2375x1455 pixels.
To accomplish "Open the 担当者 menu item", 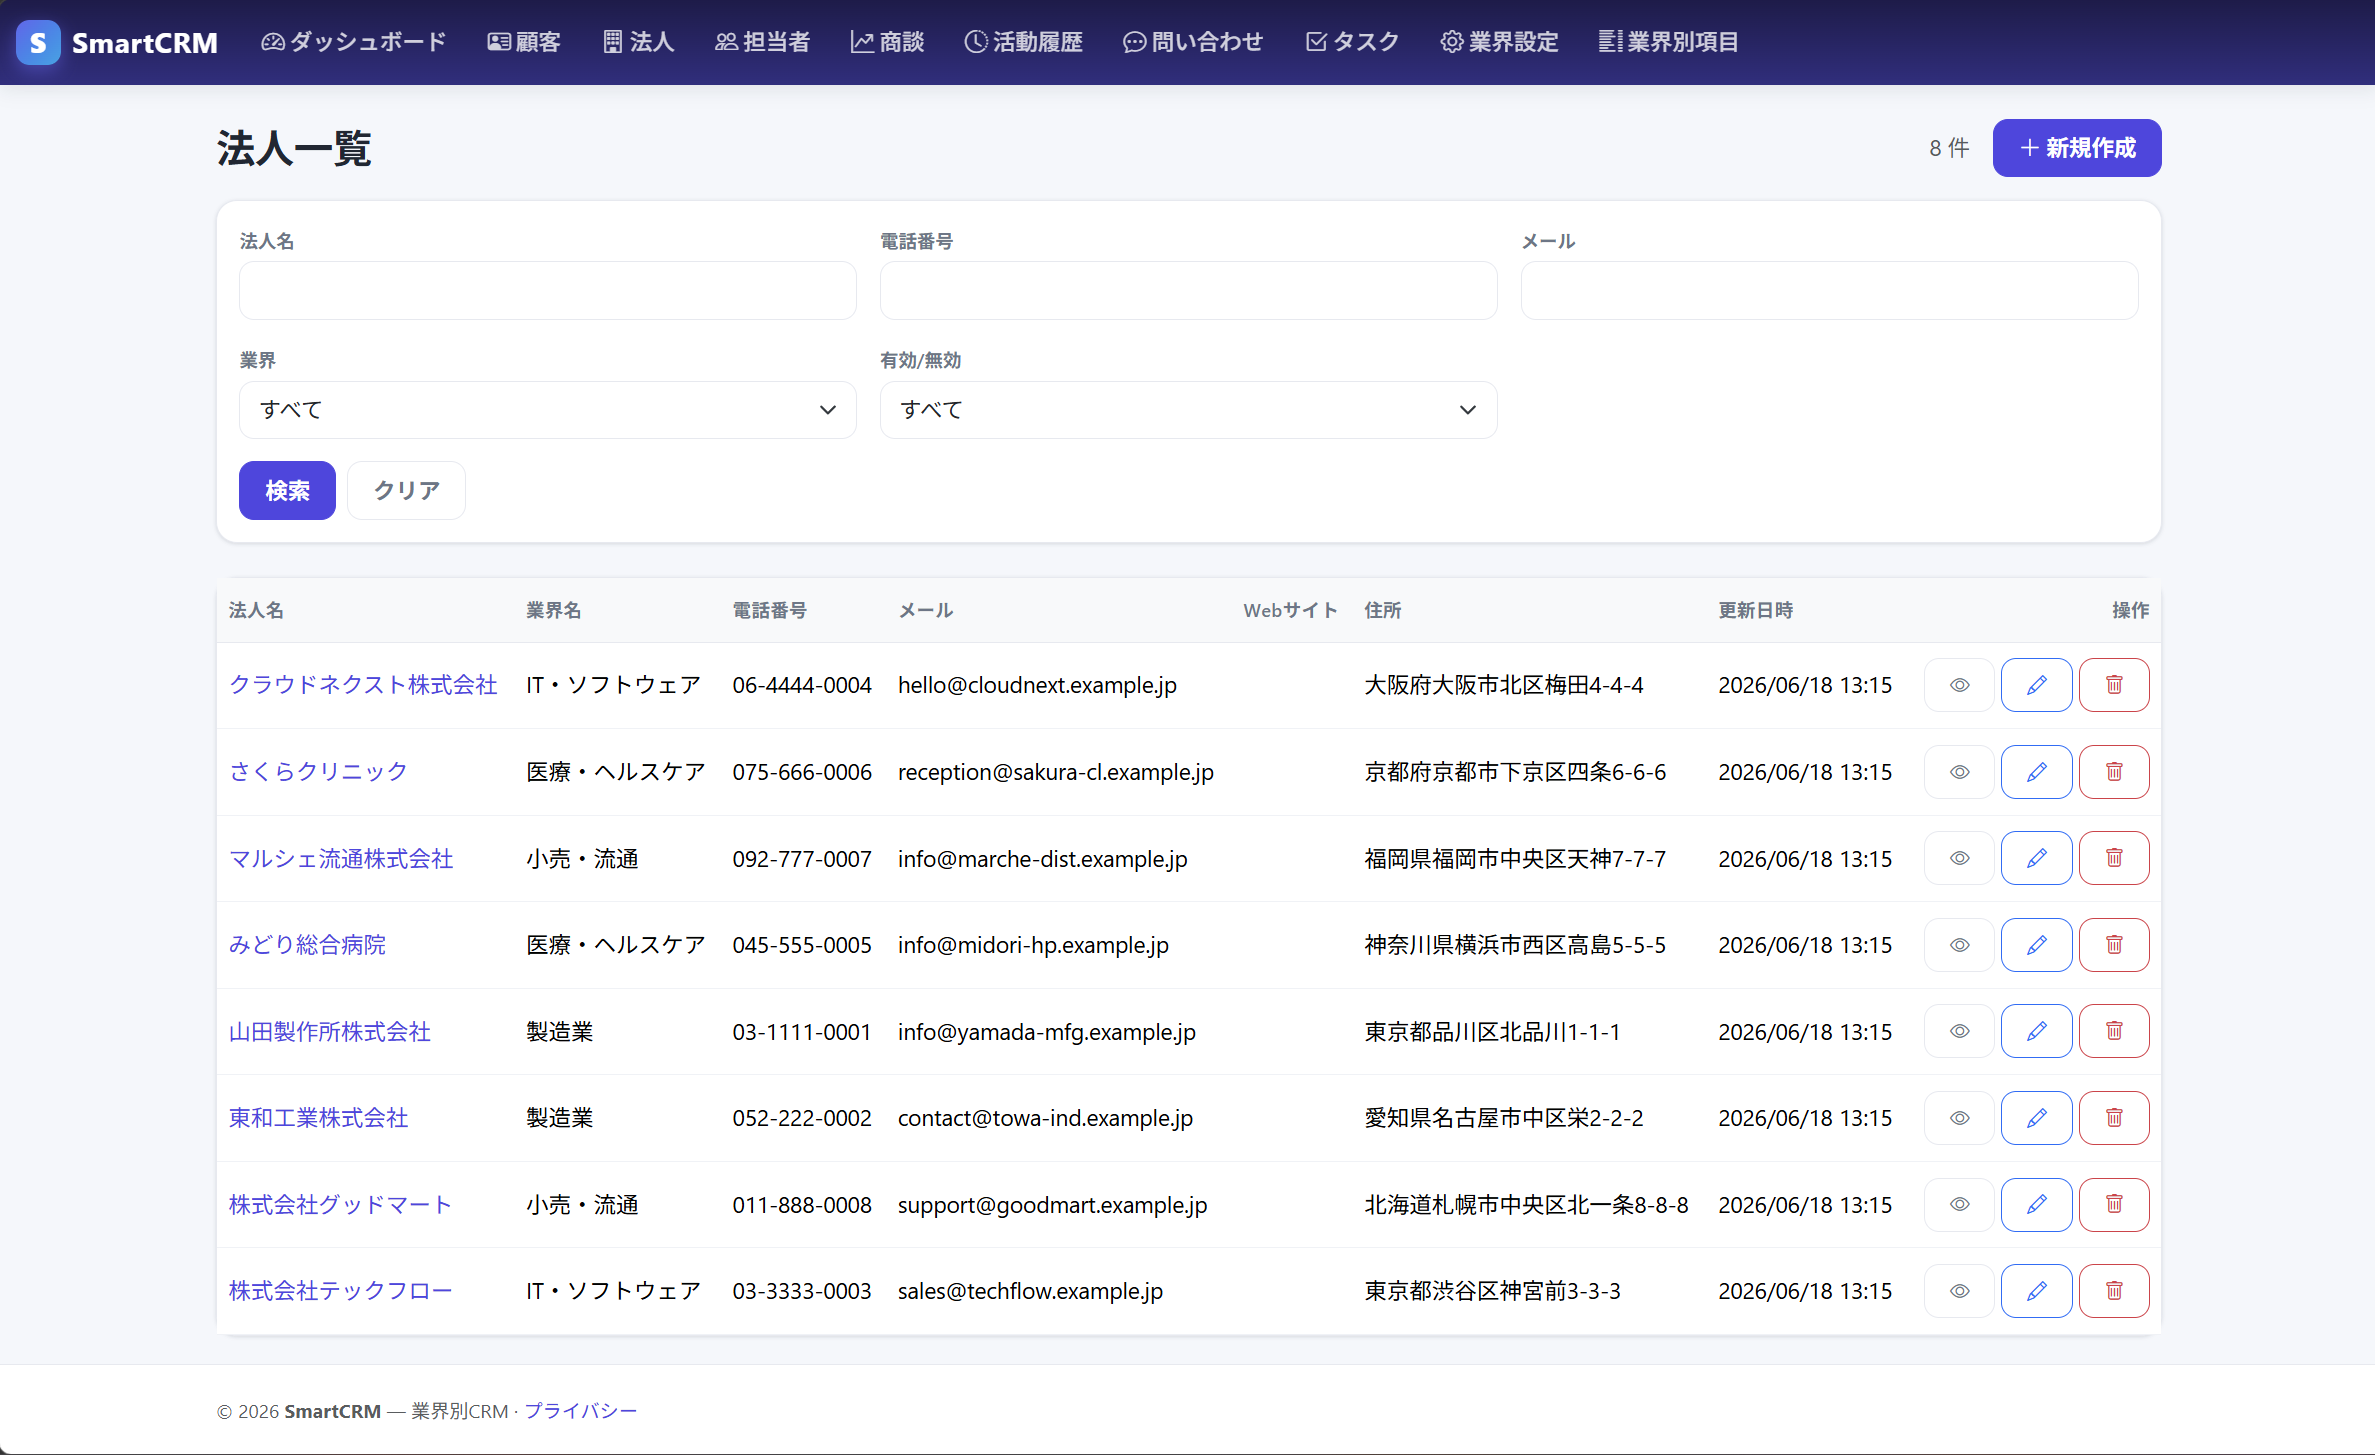I will 762,42.
